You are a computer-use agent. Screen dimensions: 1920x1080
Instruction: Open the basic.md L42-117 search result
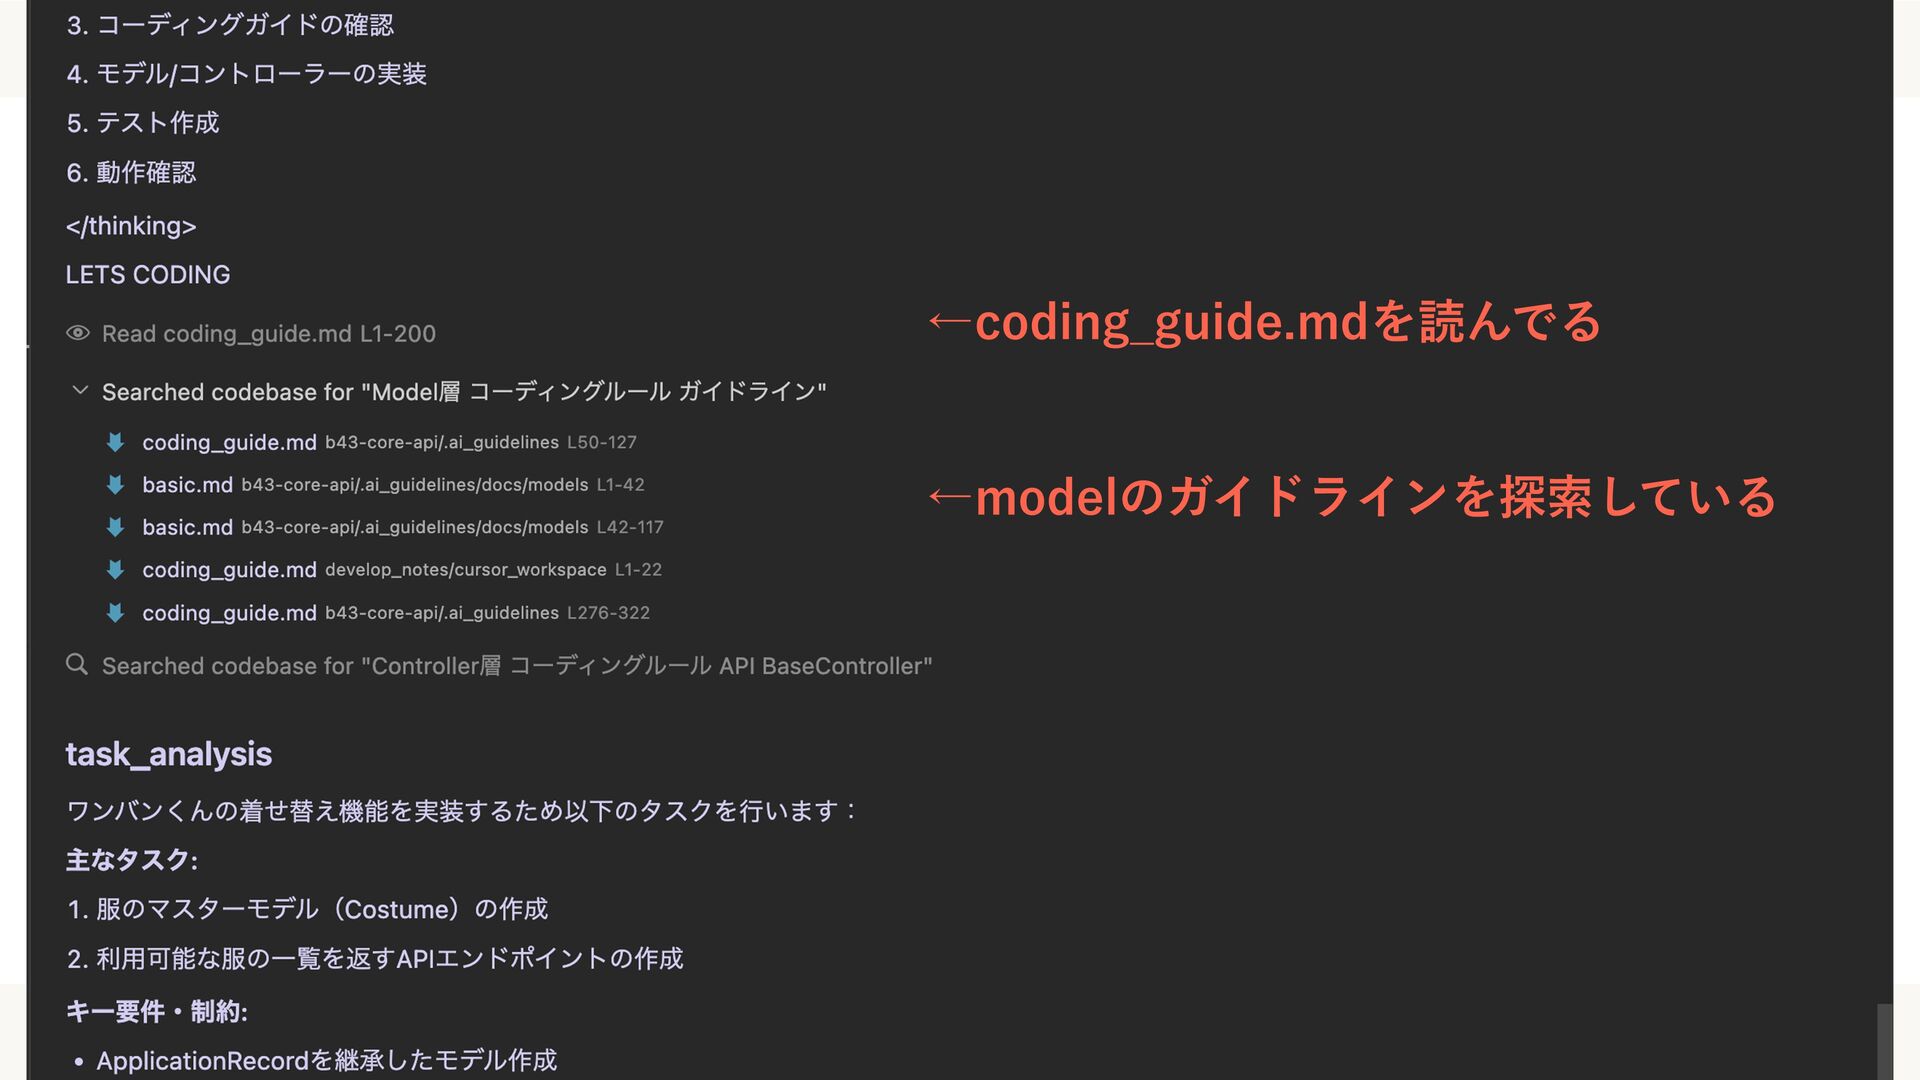(187, 527)
